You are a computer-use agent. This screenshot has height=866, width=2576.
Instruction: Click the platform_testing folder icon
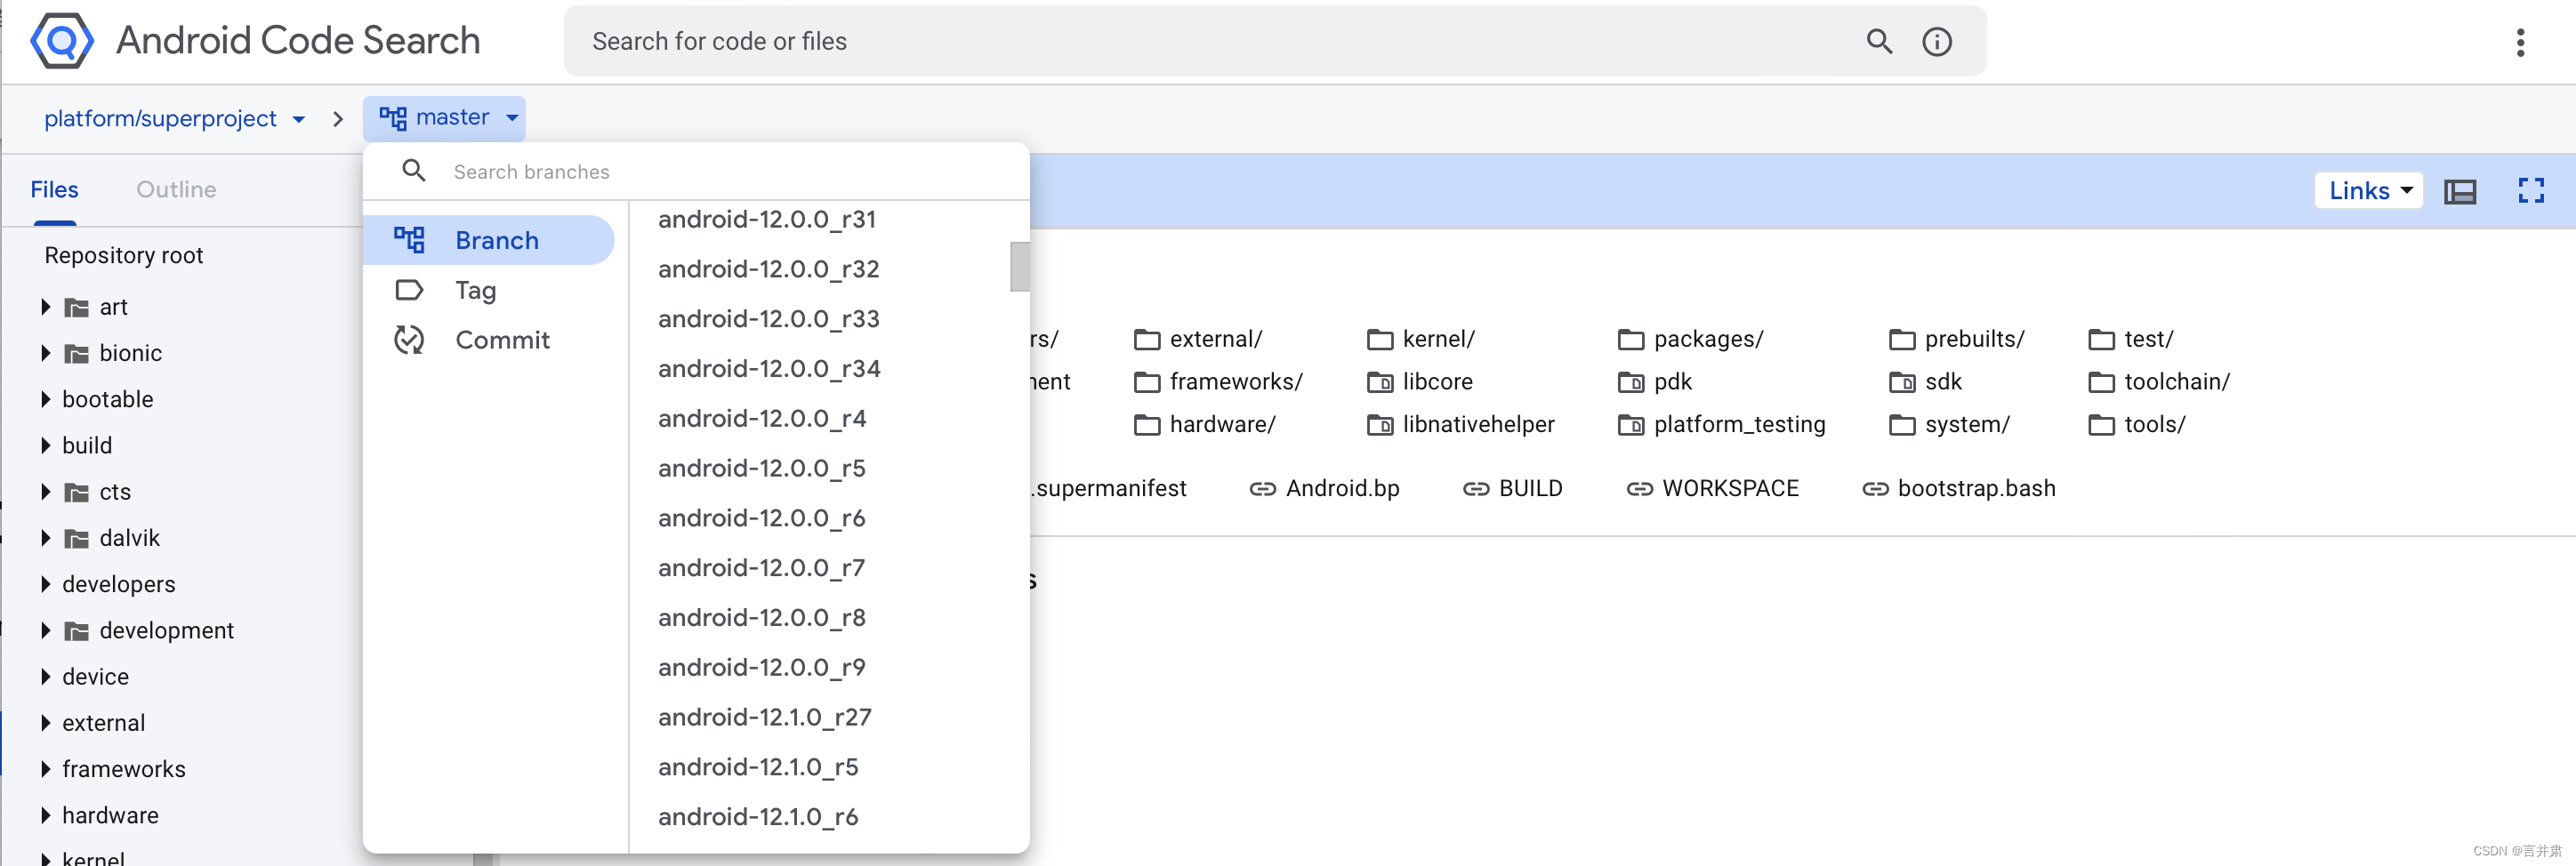pos(1631,426)
